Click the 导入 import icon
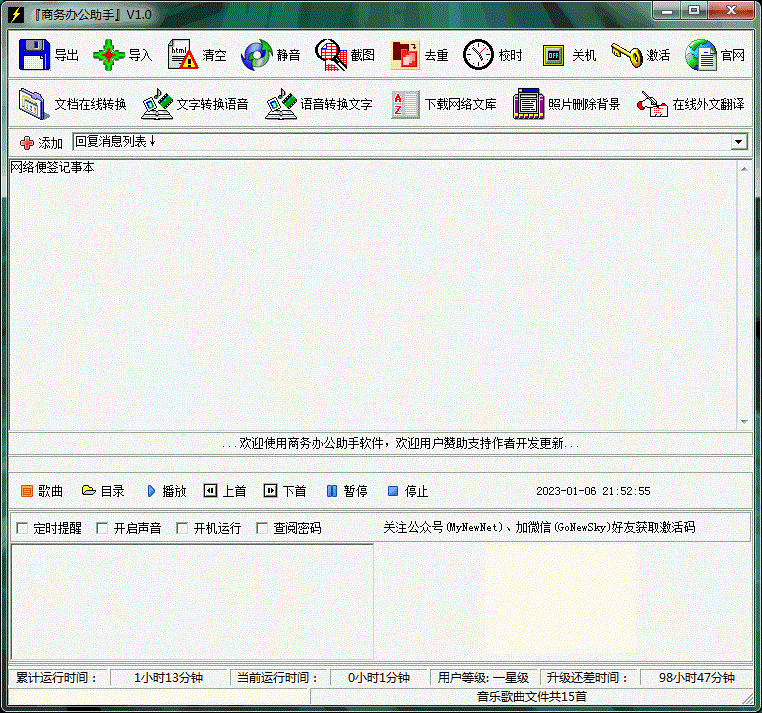The width and height of the screenshot is (762, 713). click(x=109, y=55)
